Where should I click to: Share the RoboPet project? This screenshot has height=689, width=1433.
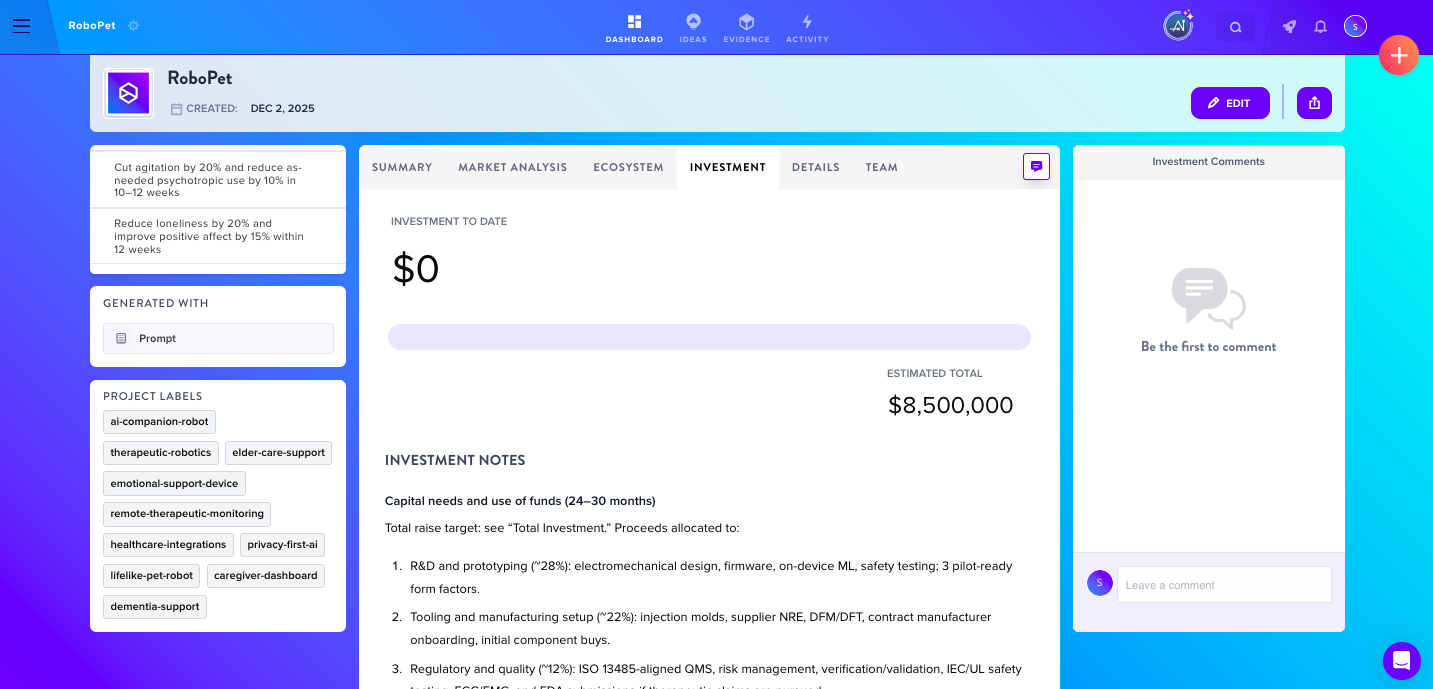point(1314,103)
